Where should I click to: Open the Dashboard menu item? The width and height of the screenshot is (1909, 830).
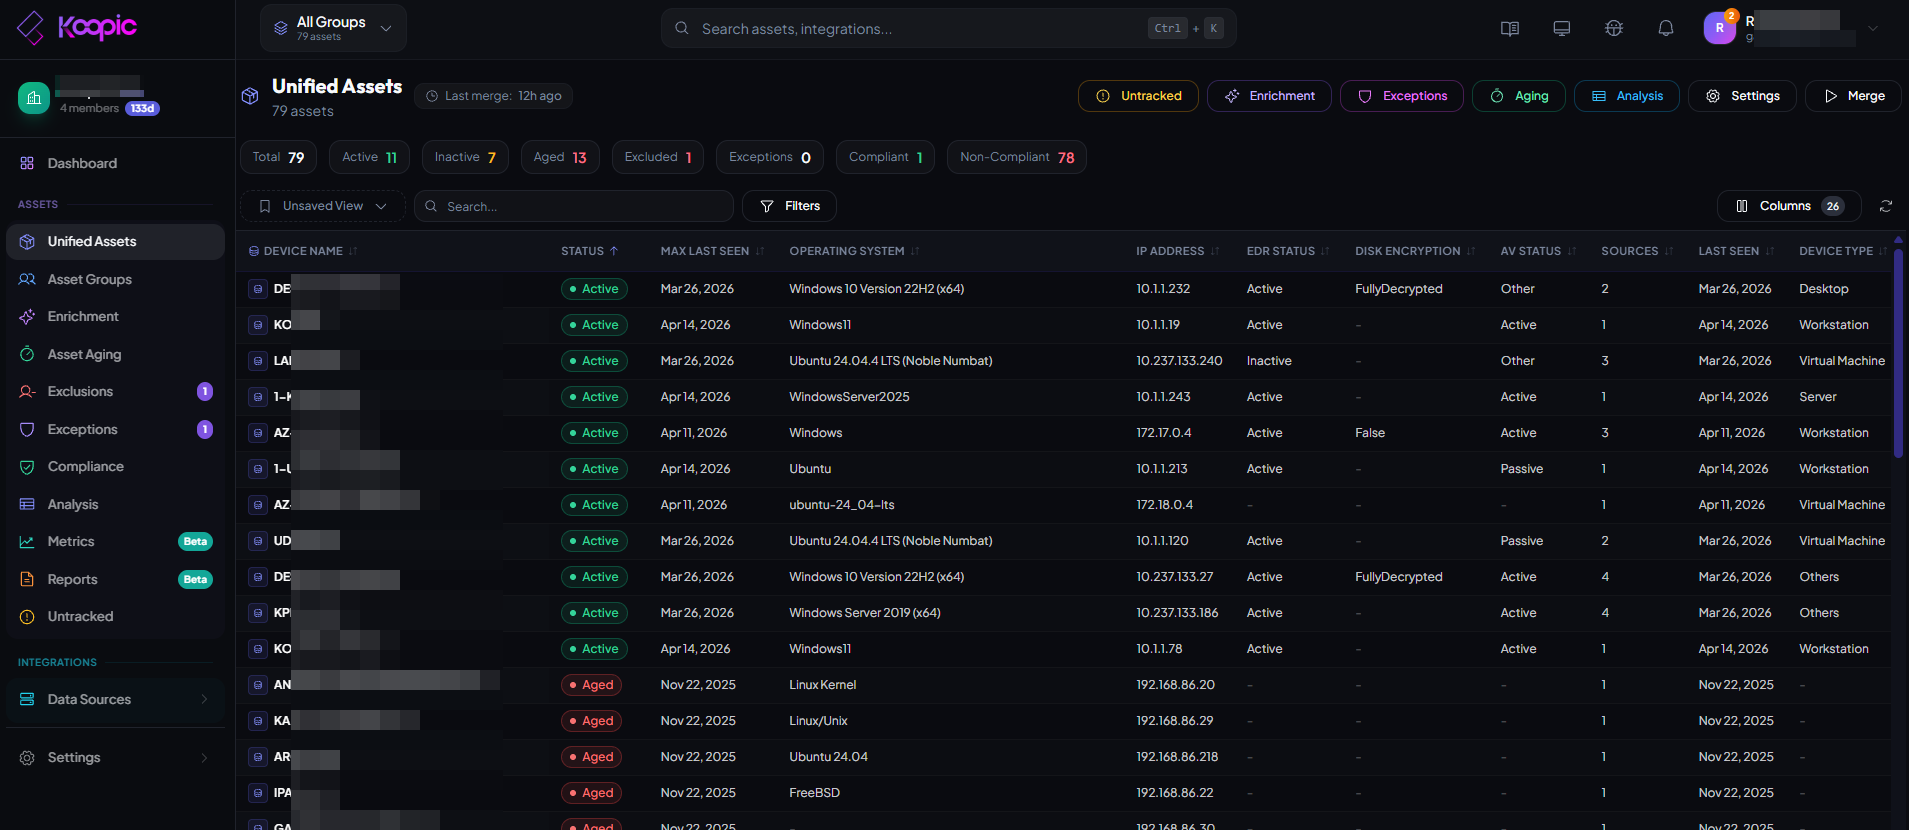(82, 163)
